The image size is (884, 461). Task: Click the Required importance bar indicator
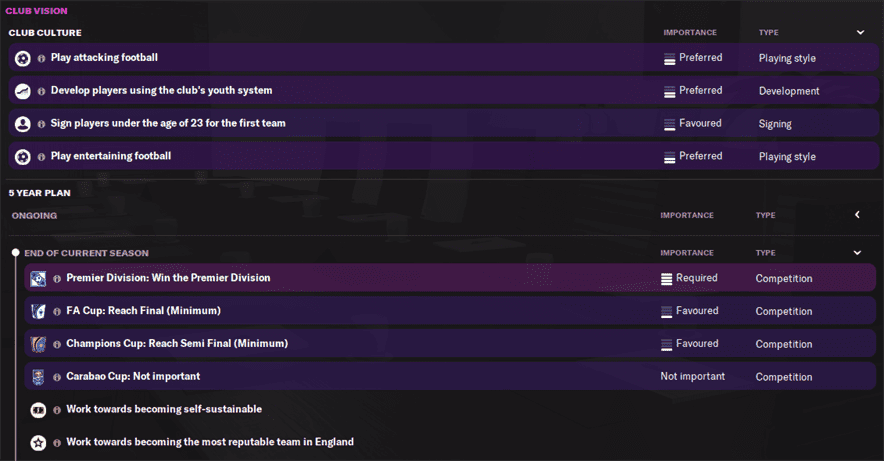point(667,278)
